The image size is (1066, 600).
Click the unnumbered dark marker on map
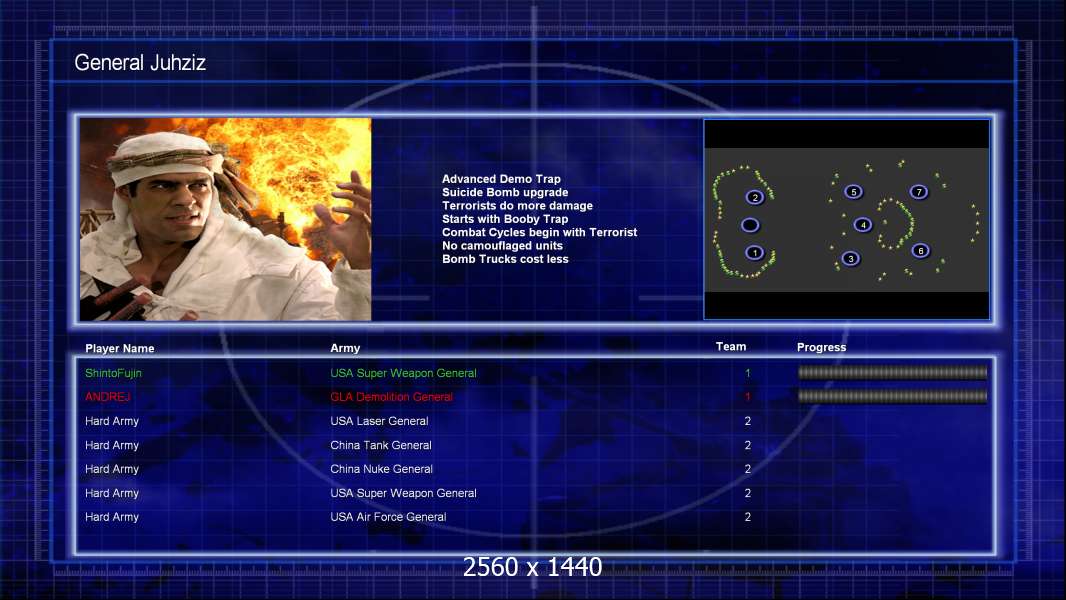coord(750,225)
